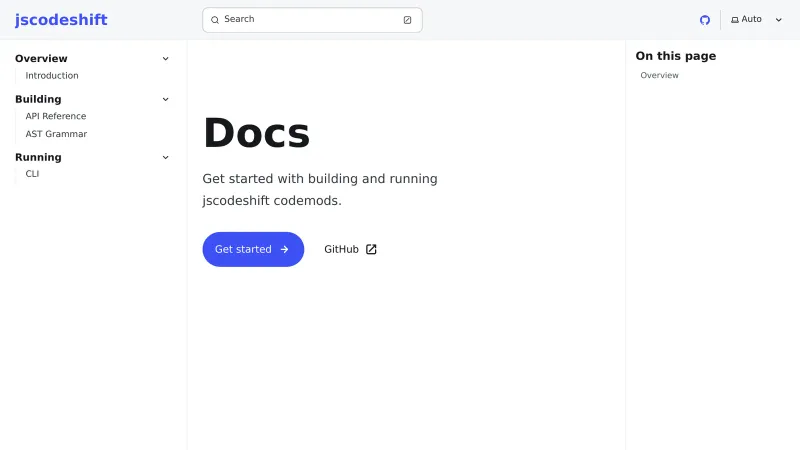800x450 pixels.
Task: Open the Auto theme selector dropdown
Action: [757, 20]
